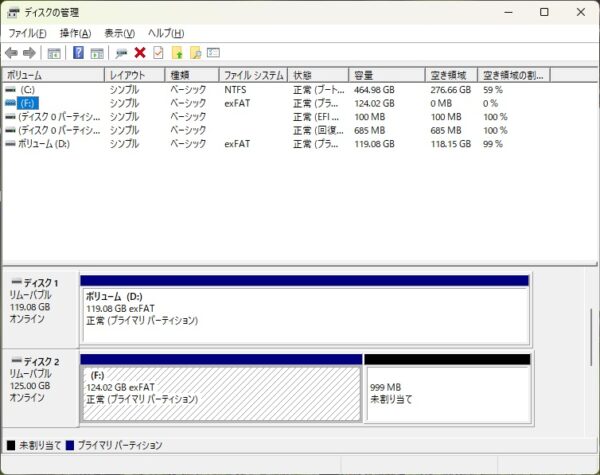Click the ディスク 1 disk icon
The width and height of the screenshot is (600, 475).
[16, 282]
